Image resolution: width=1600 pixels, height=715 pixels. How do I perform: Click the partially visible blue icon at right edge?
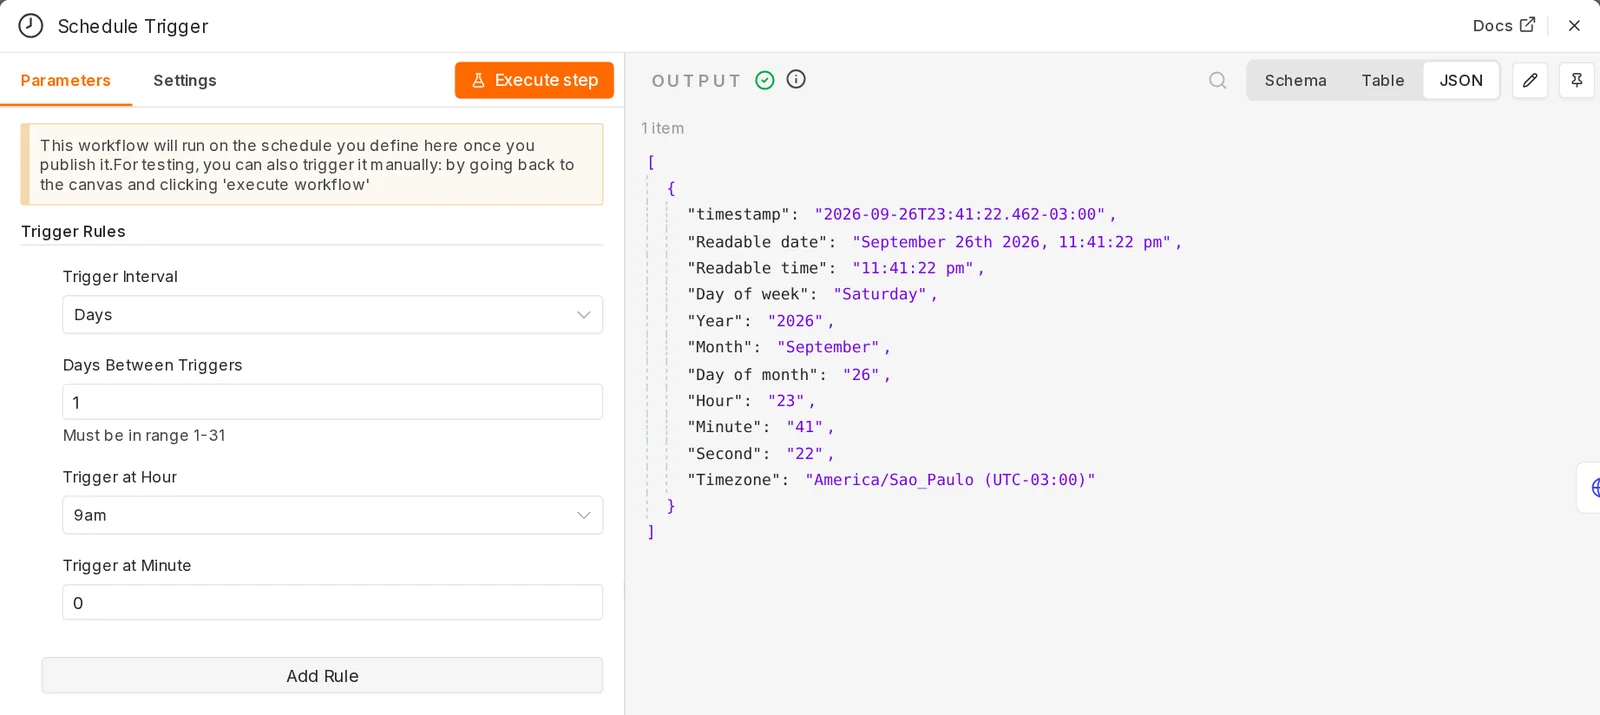click(1593, 488)
